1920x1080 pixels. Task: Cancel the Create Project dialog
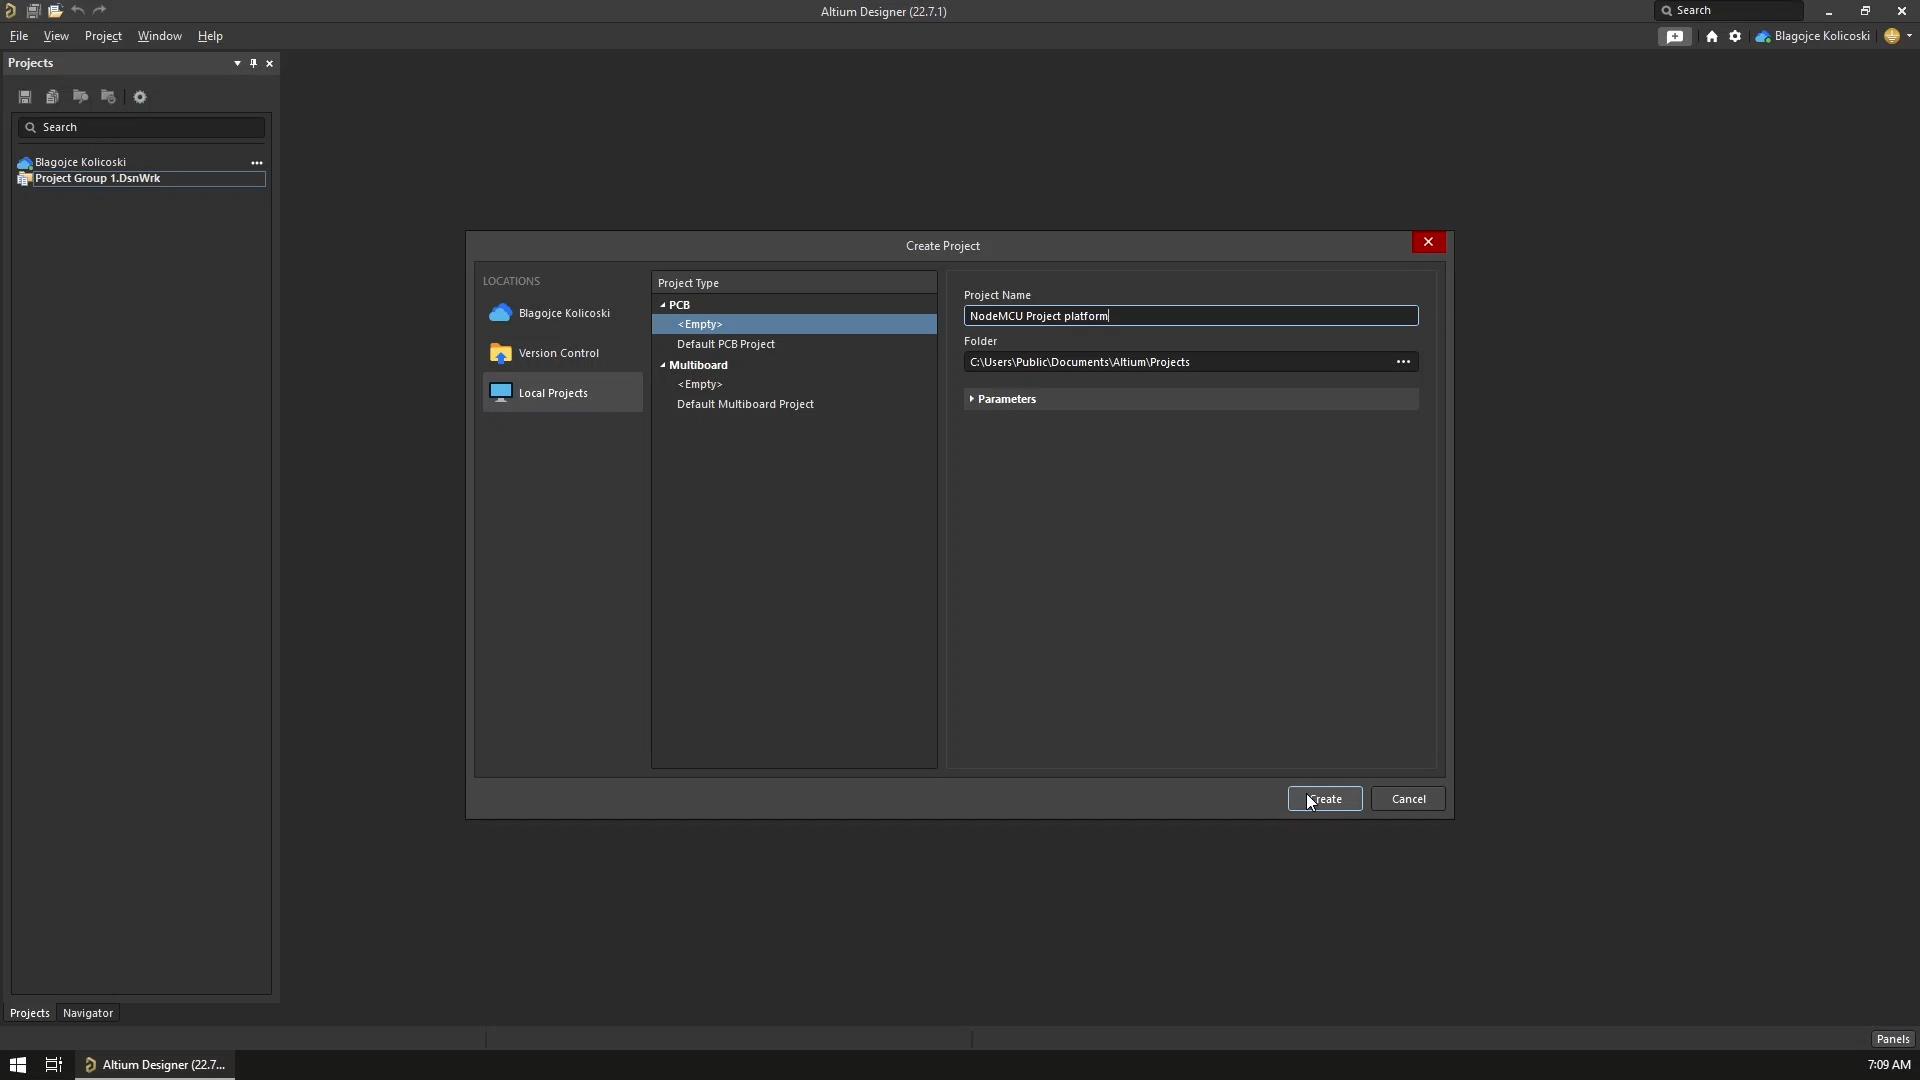(x=1408, y=798)
